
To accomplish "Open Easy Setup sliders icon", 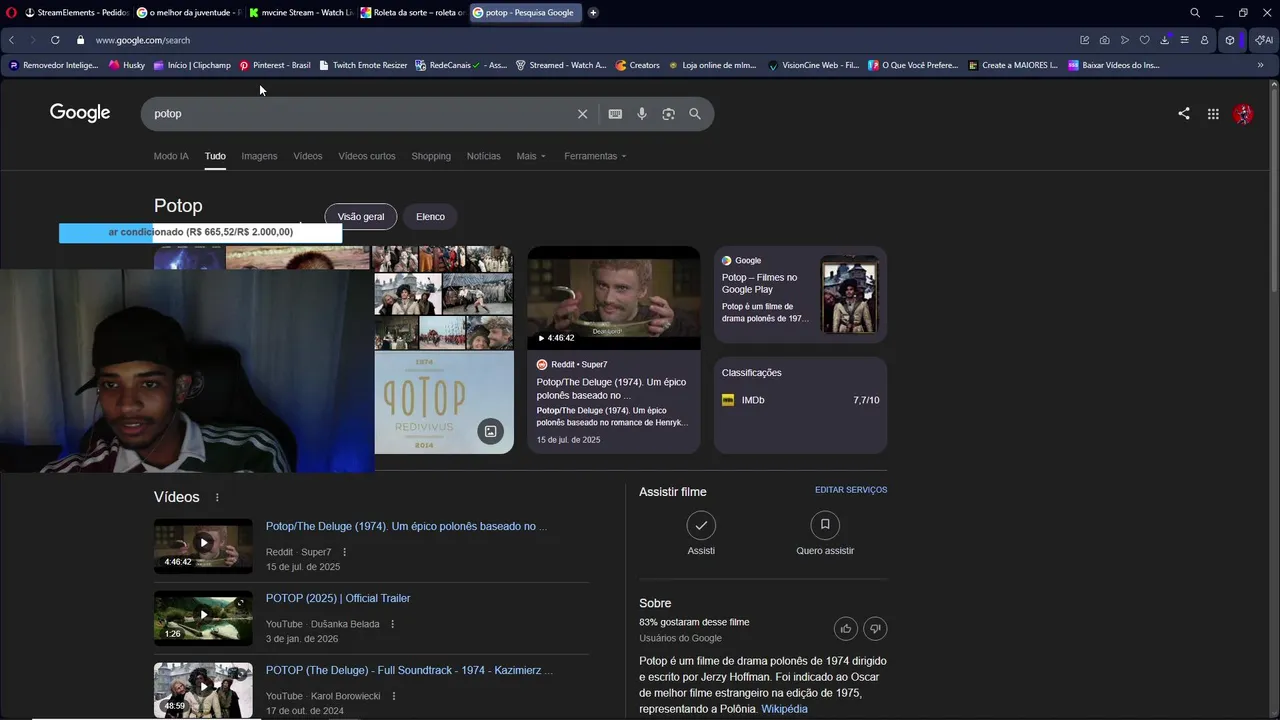I will (1184, 40).
